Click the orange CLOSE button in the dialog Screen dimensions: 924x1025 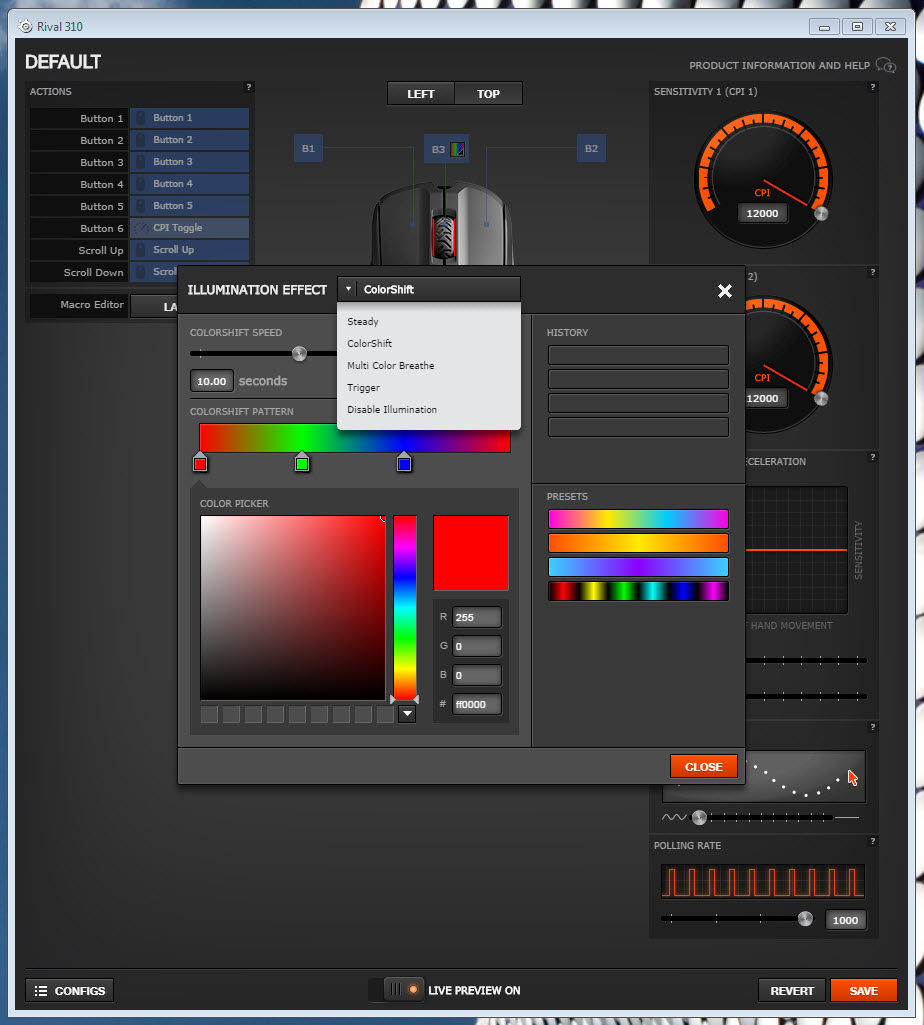[704, 767]
